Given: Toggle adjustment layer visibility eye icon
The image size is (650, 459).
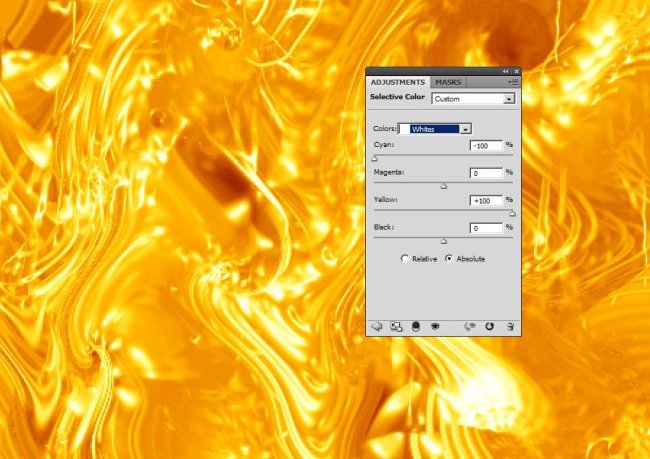Looking at the screenshot, I should pyautogui.click(x=435, y=327).
